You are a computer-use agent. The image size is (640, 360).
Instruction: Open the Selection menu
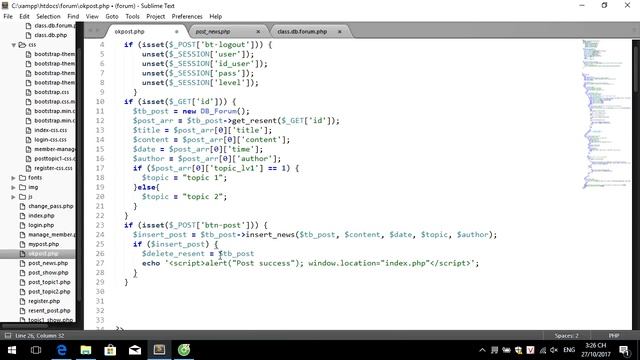48,16
